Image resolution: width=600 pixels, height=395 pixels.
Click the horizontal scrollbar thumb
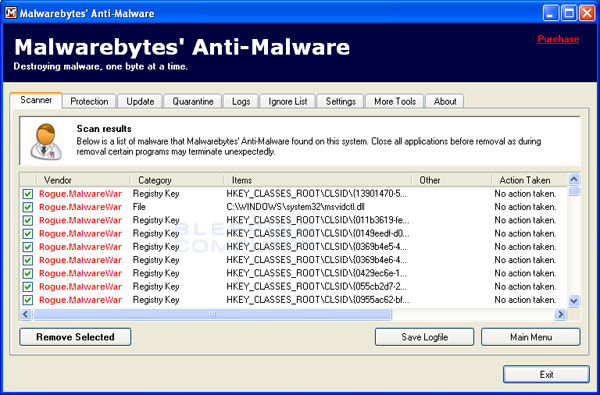(x=212, y=314)
